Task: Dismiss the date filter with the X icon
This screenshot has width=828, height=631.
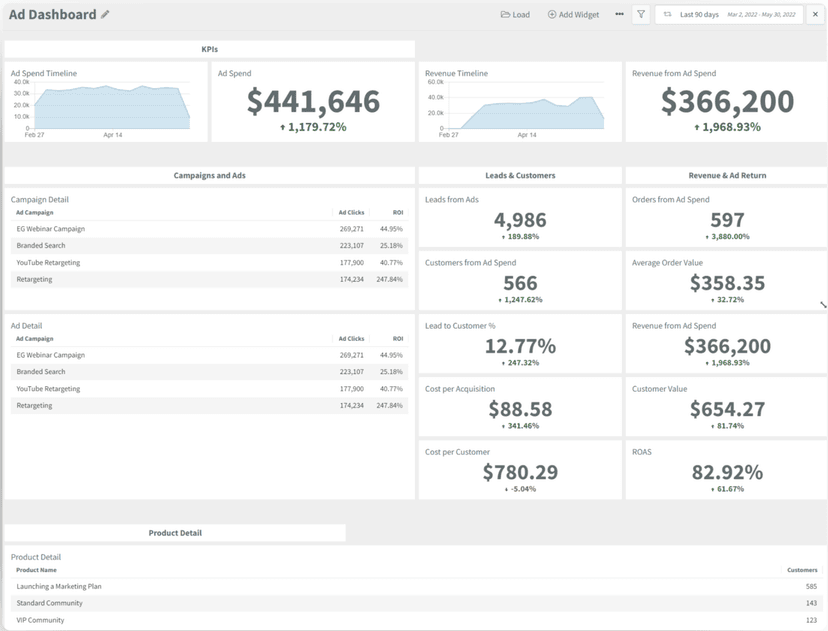Action: [x=815, y=14]
